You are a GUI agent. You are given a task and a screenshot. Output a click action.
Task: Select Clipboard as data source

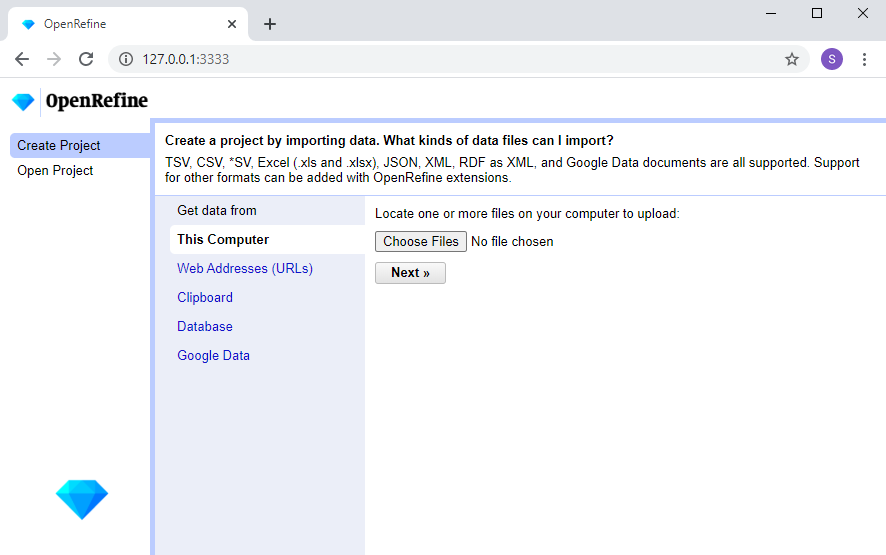205,297
